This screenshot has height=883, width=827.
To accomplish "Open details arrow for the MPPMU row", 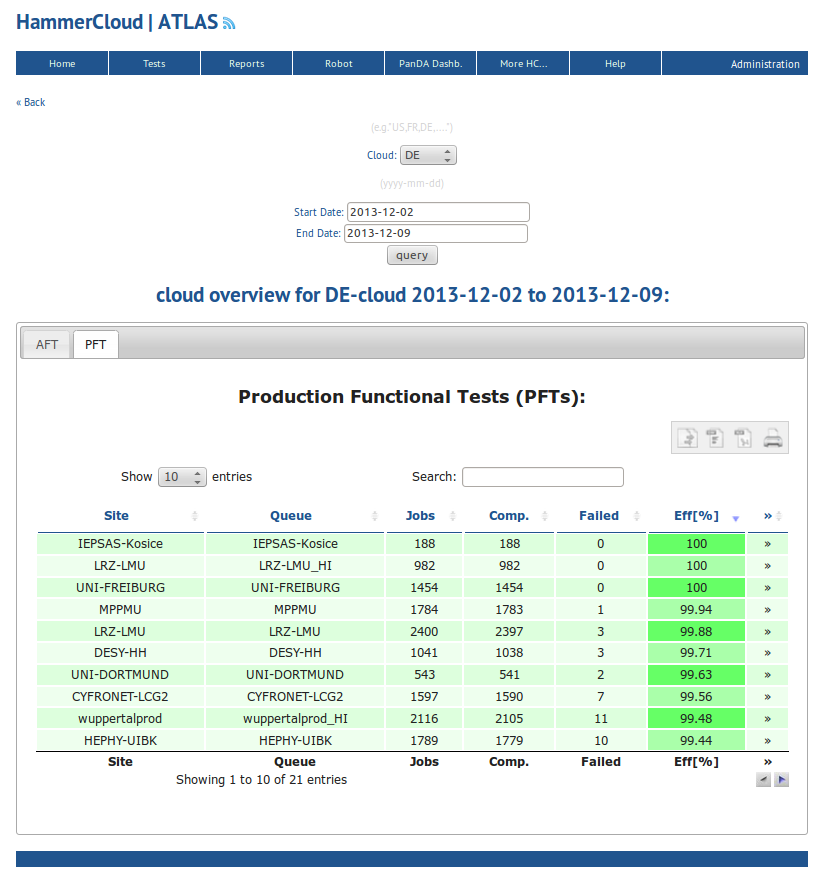I will pos(767,609).
